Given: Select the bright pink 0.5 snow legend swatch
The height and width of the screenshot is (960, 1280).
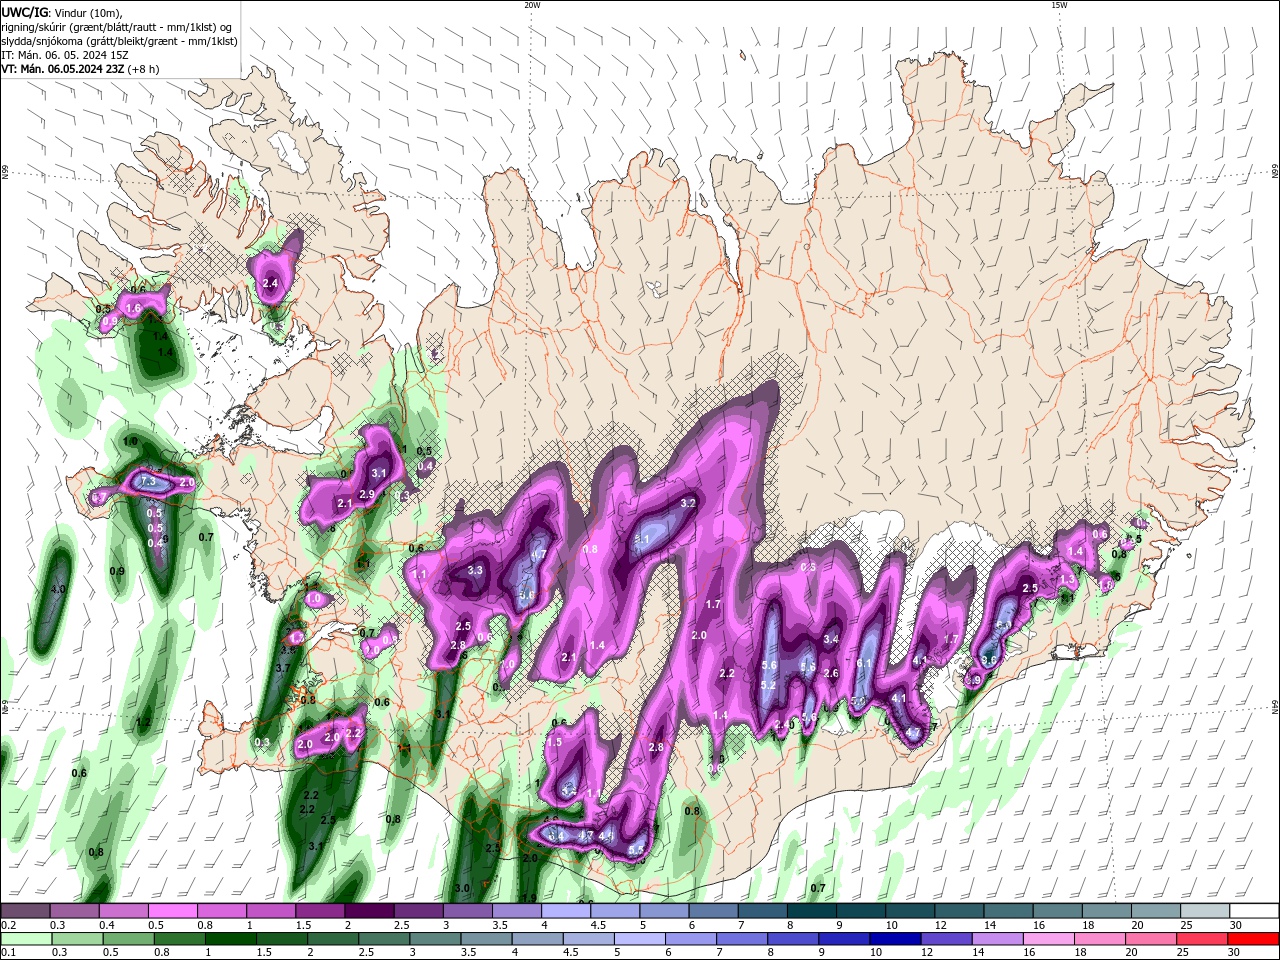Looking at the screenshot, I should [172, 911].
